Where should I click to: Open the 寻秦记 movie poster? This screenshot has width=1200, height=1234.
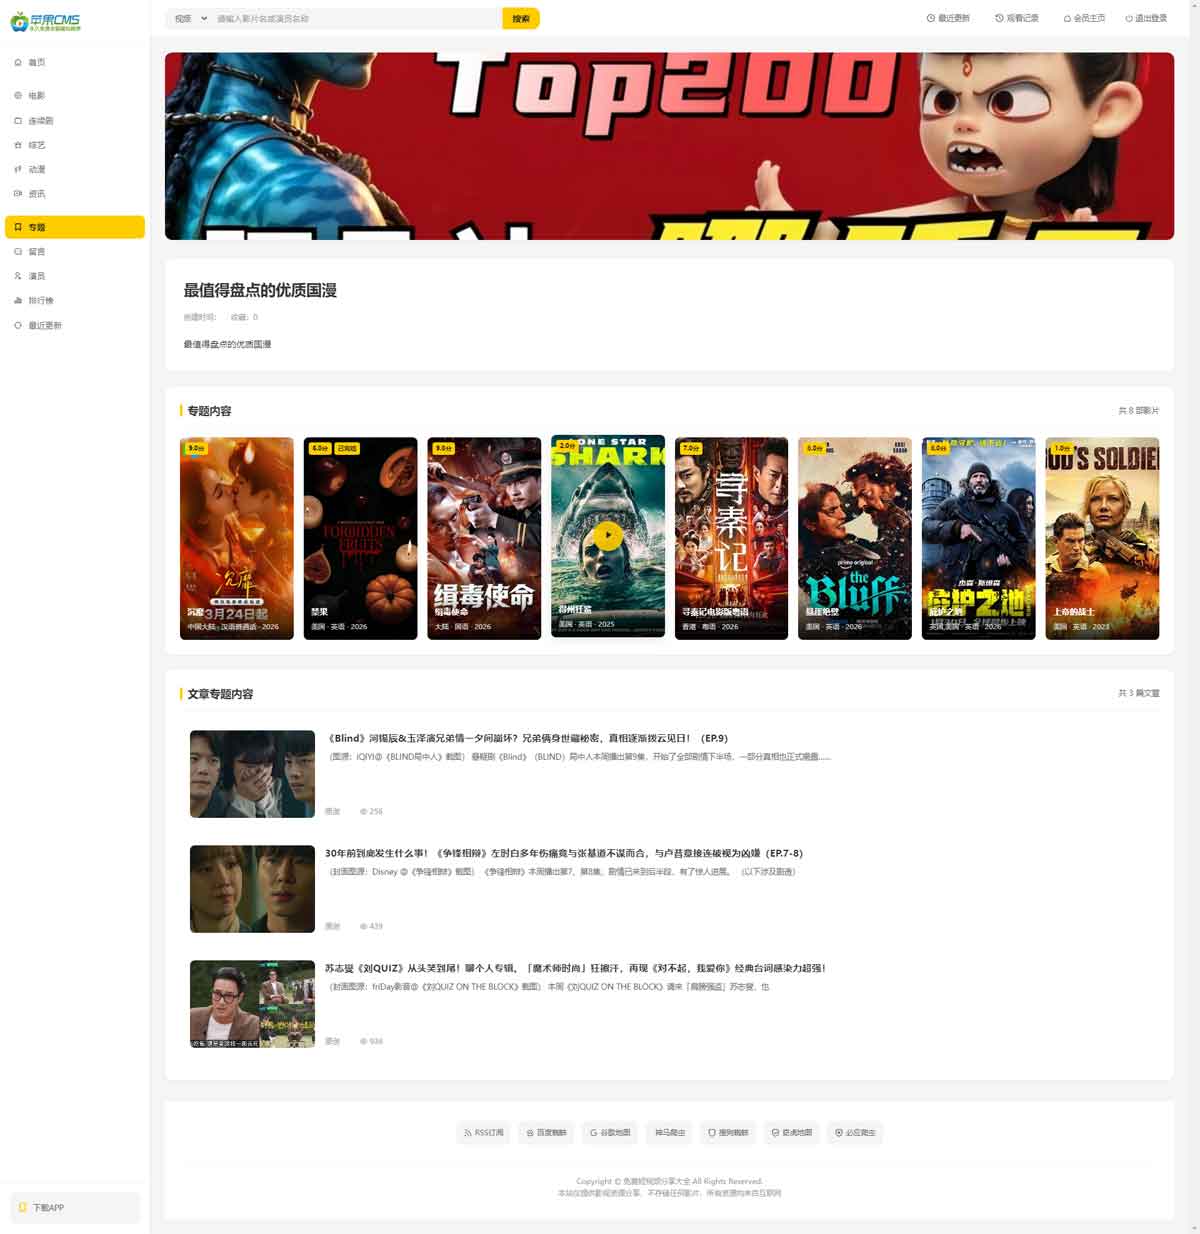tap(731, 538)
